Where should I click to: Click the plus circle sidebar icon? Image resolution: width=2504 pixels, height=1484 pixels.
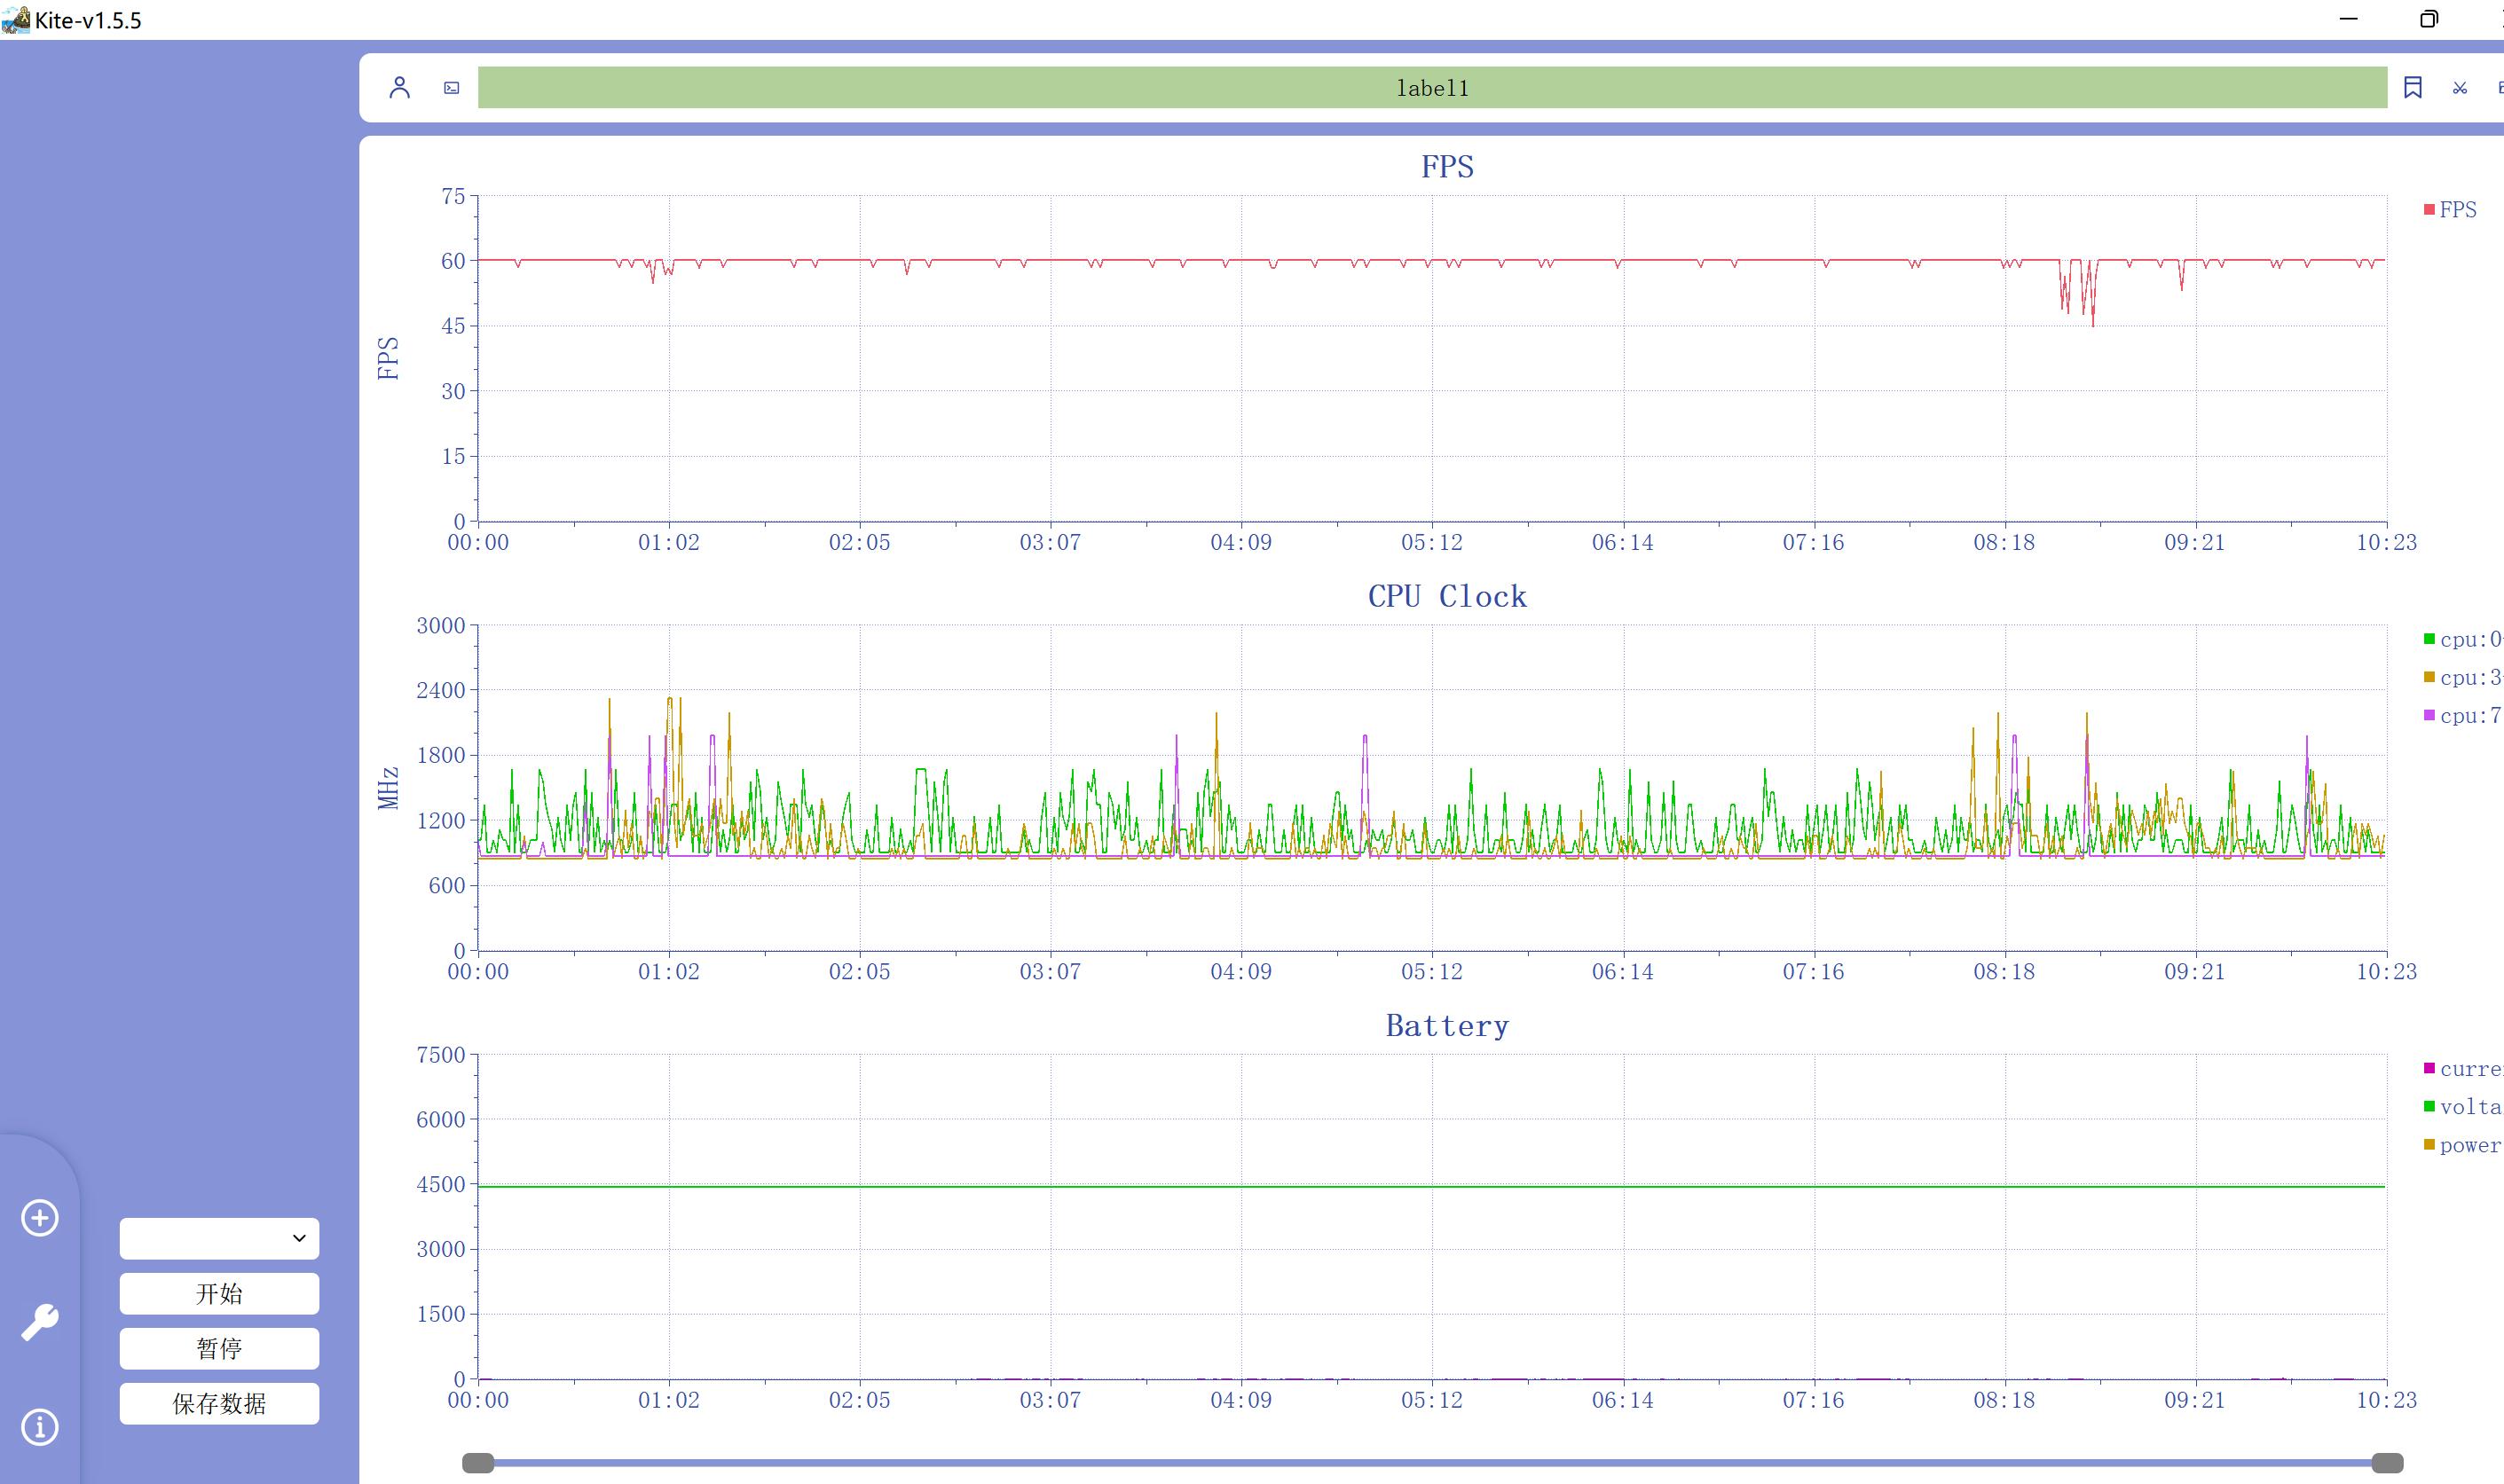tap(40, 1218)
